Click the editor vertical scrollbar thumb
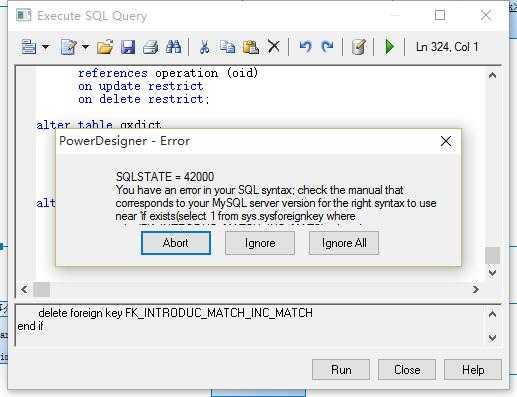Screen dimensions: 517x397 coord(492,255)
